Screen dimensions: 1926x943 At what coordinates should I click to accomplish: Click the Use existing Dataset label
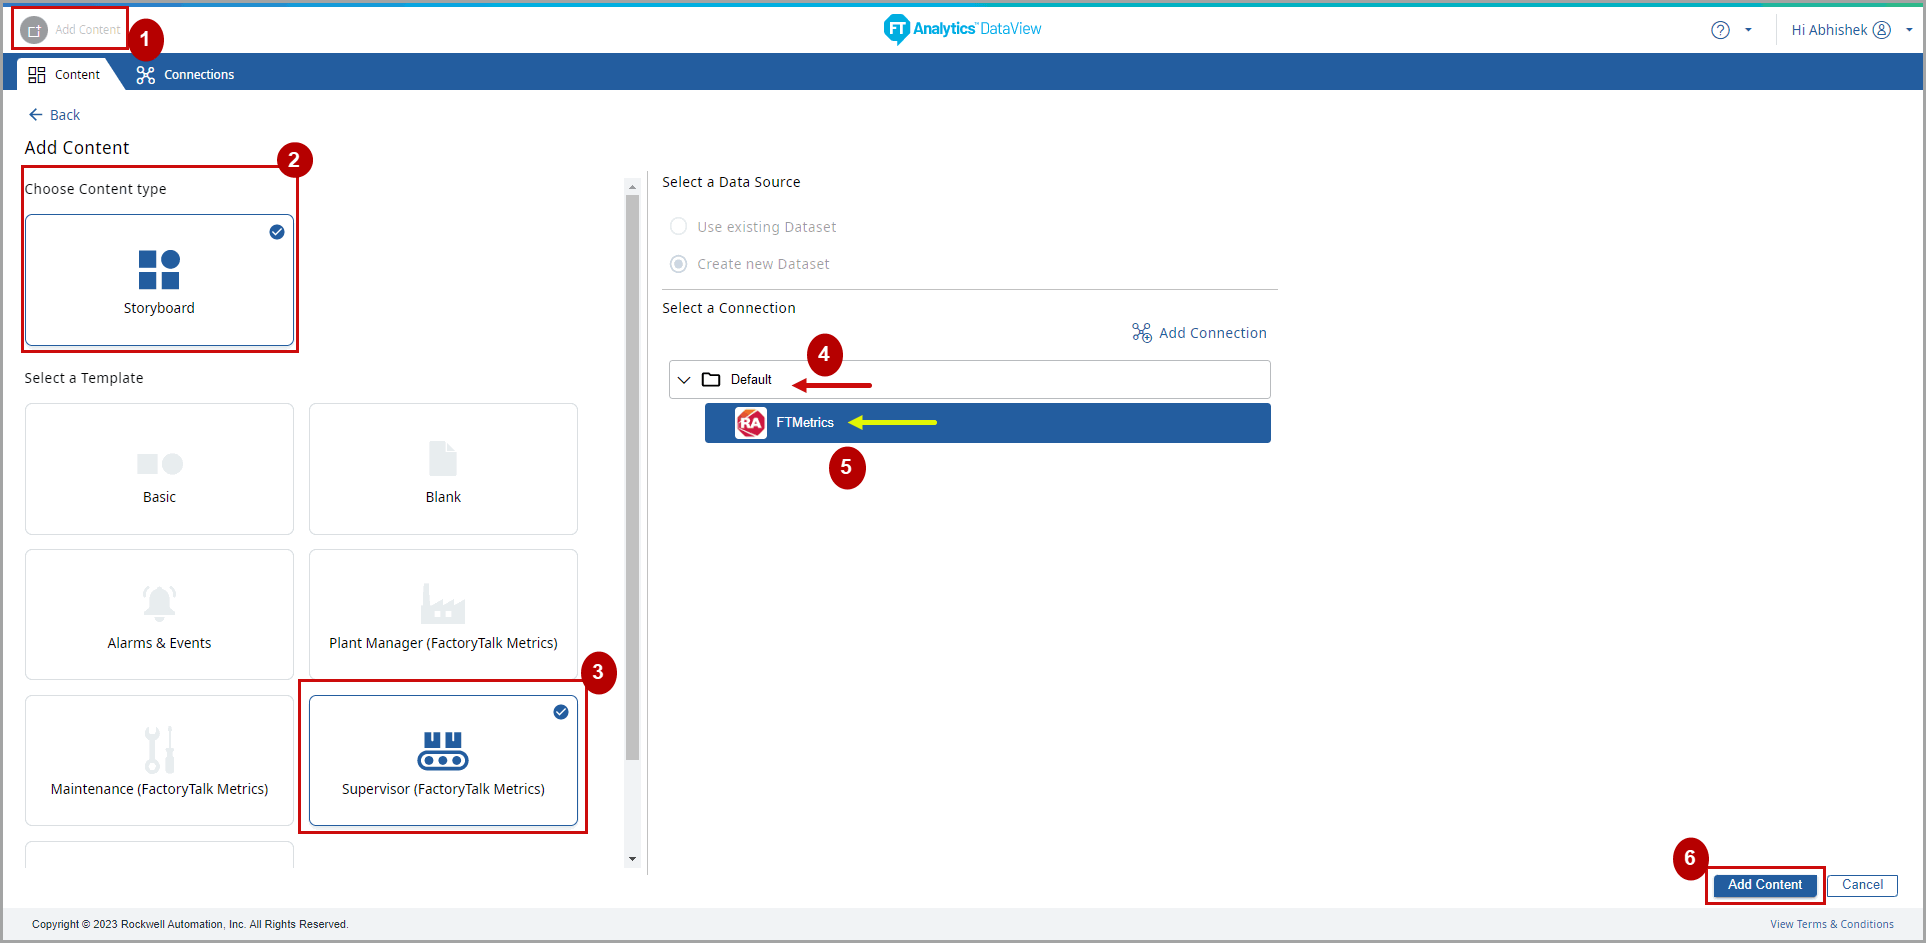click(767, 227)
